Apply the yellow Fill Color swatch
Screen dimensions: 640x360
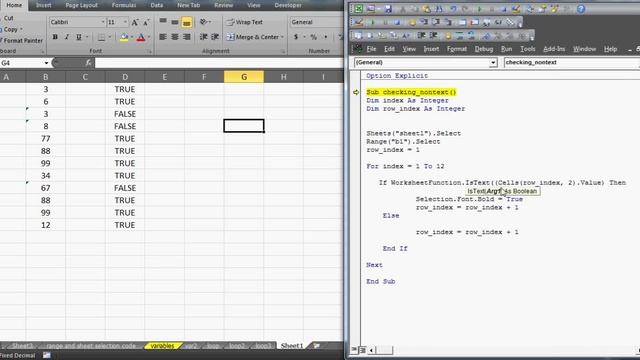[124, 38]
